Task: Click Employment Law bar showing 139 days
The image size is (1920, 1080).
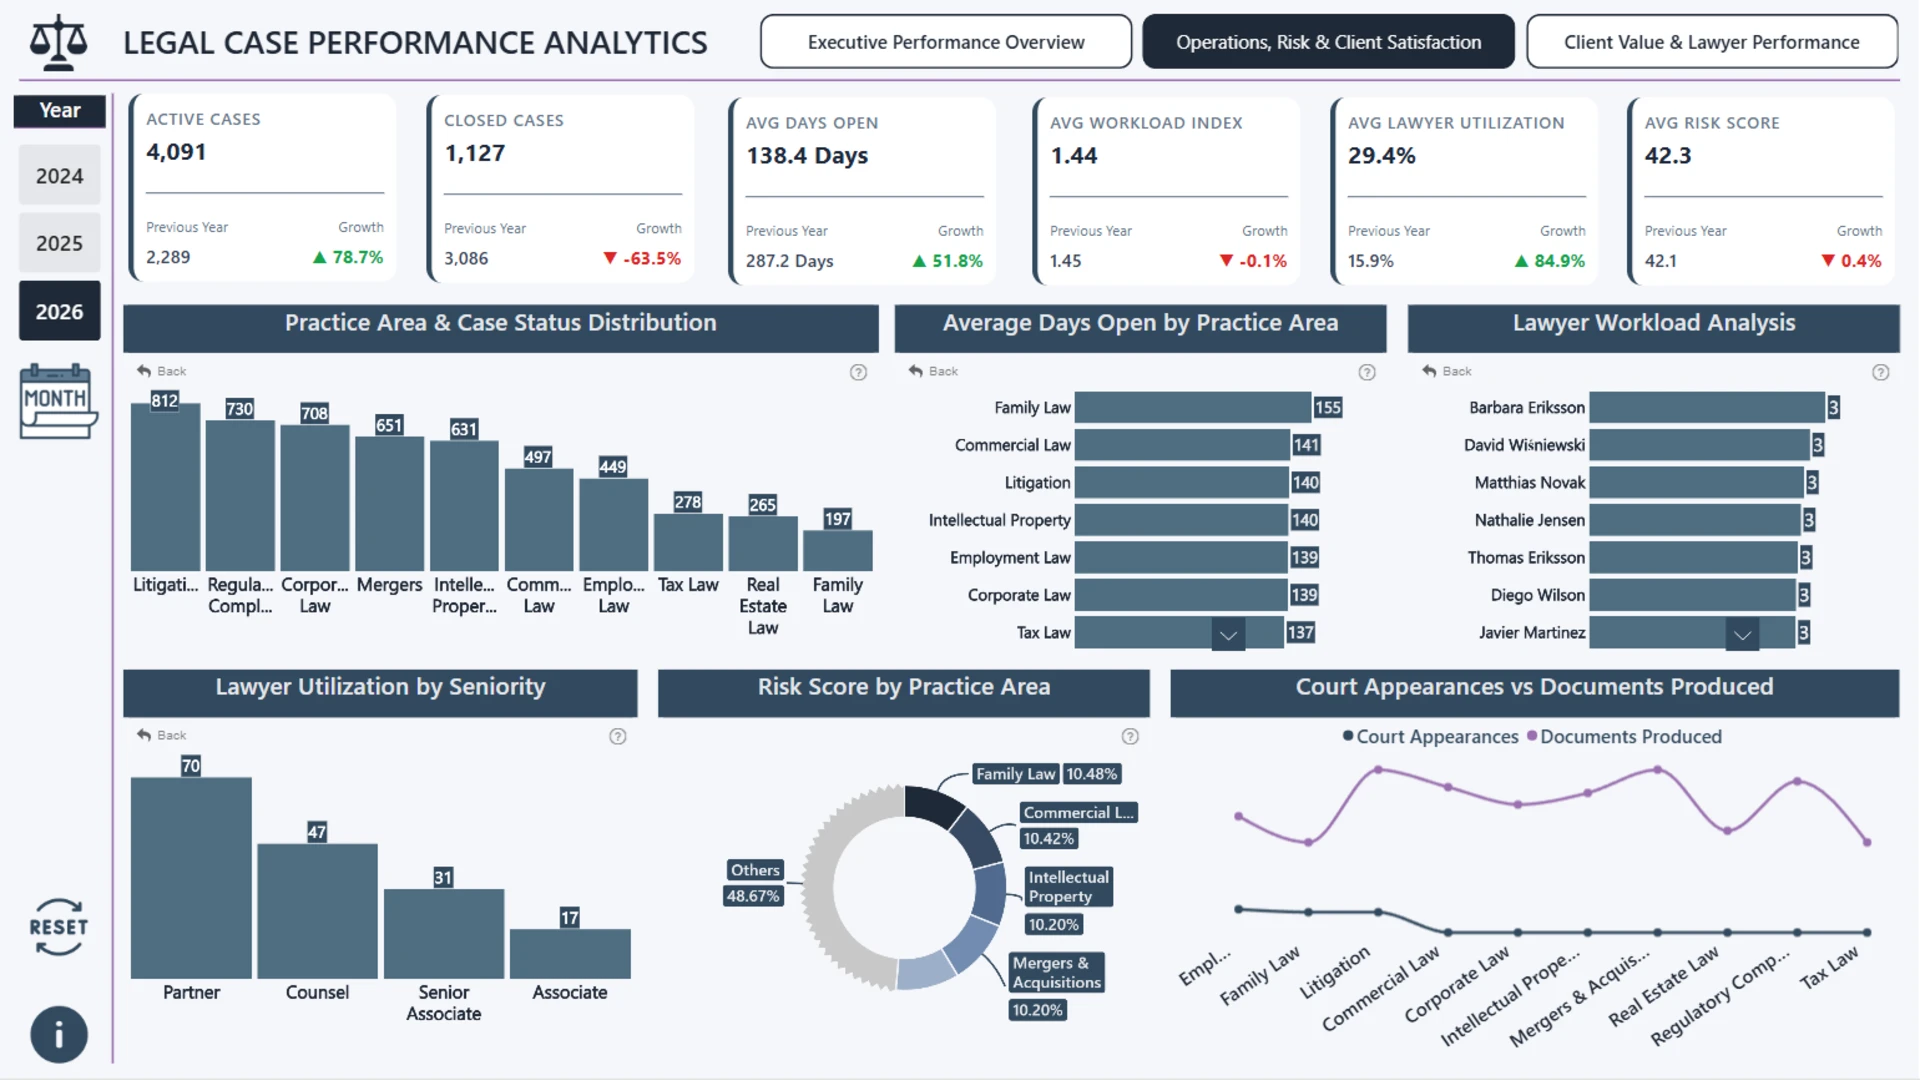Action: coord(1181,557)
